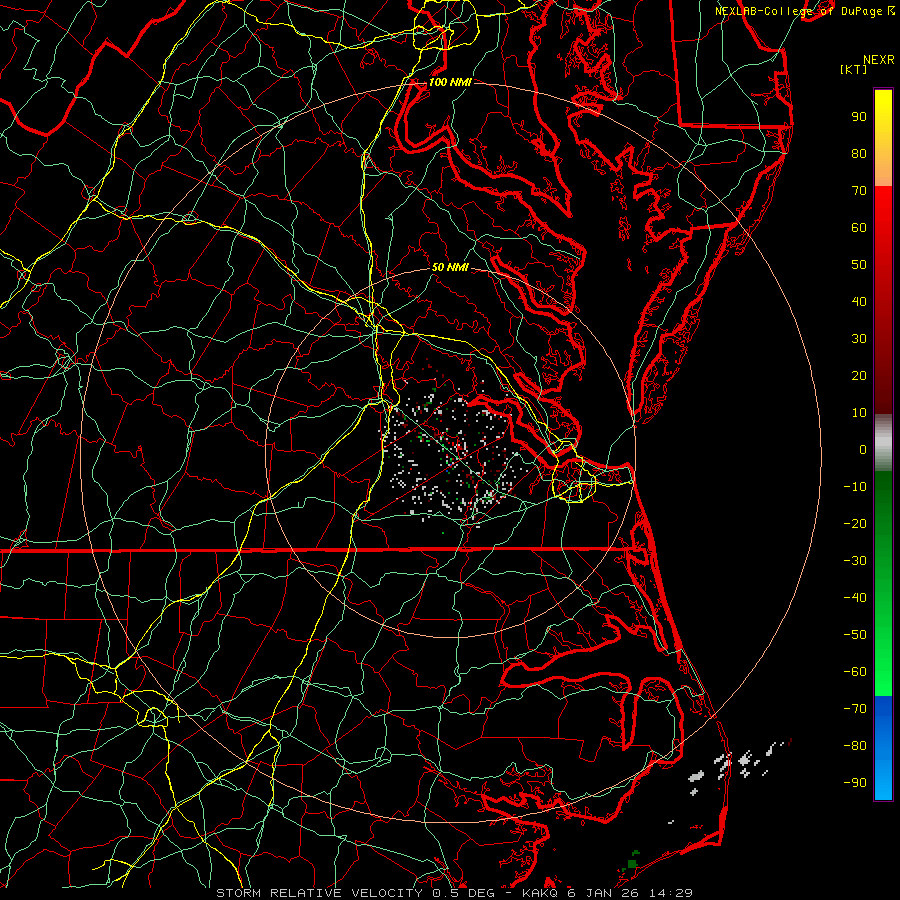
Task: Click the 40 value on the velocity scale
Action: click(859, 302)
